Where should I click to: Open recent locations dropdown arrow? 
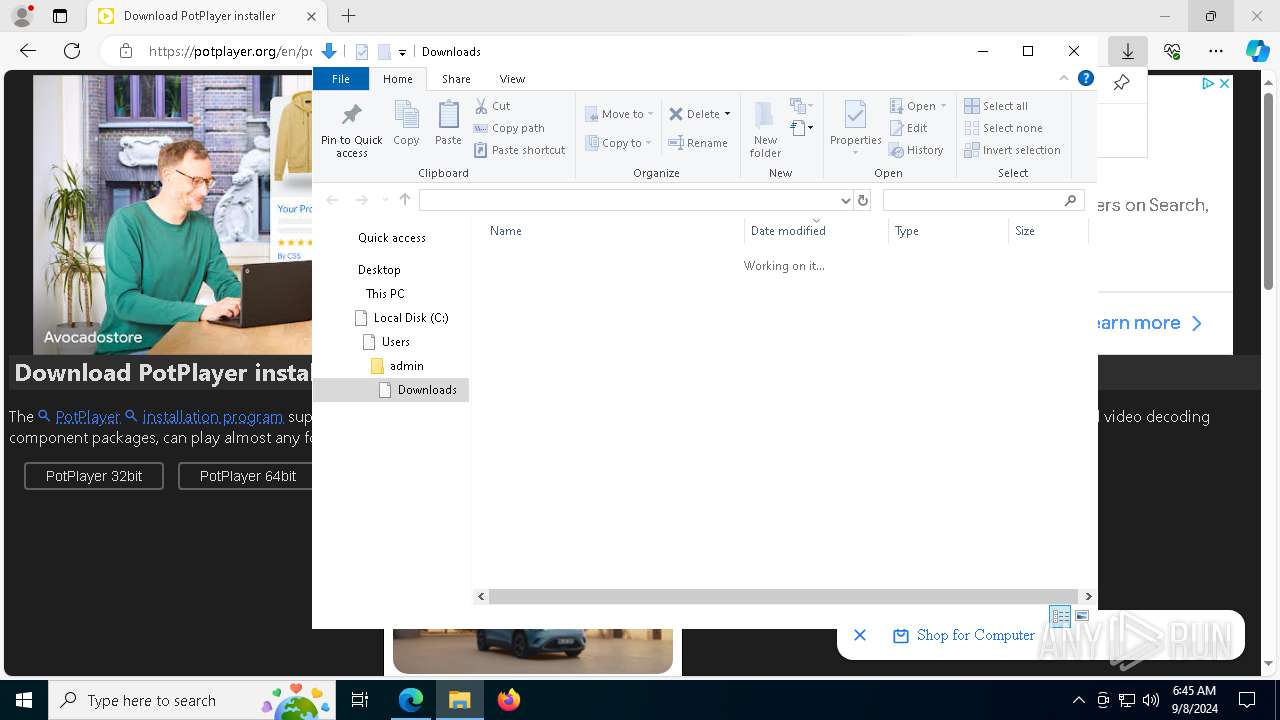pos(385,200)
